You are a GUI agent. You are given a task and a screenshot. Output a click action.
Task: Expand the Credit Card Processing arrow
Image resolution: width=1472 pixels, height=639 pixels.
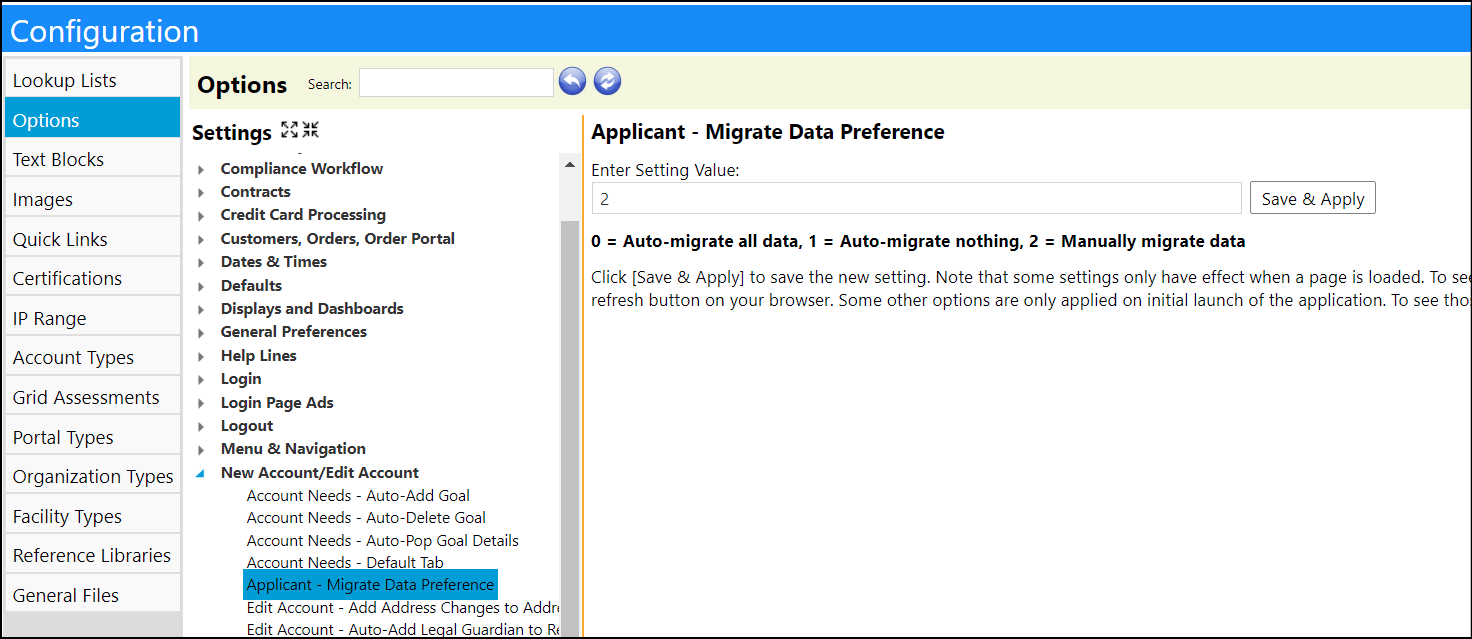(201, 215)
